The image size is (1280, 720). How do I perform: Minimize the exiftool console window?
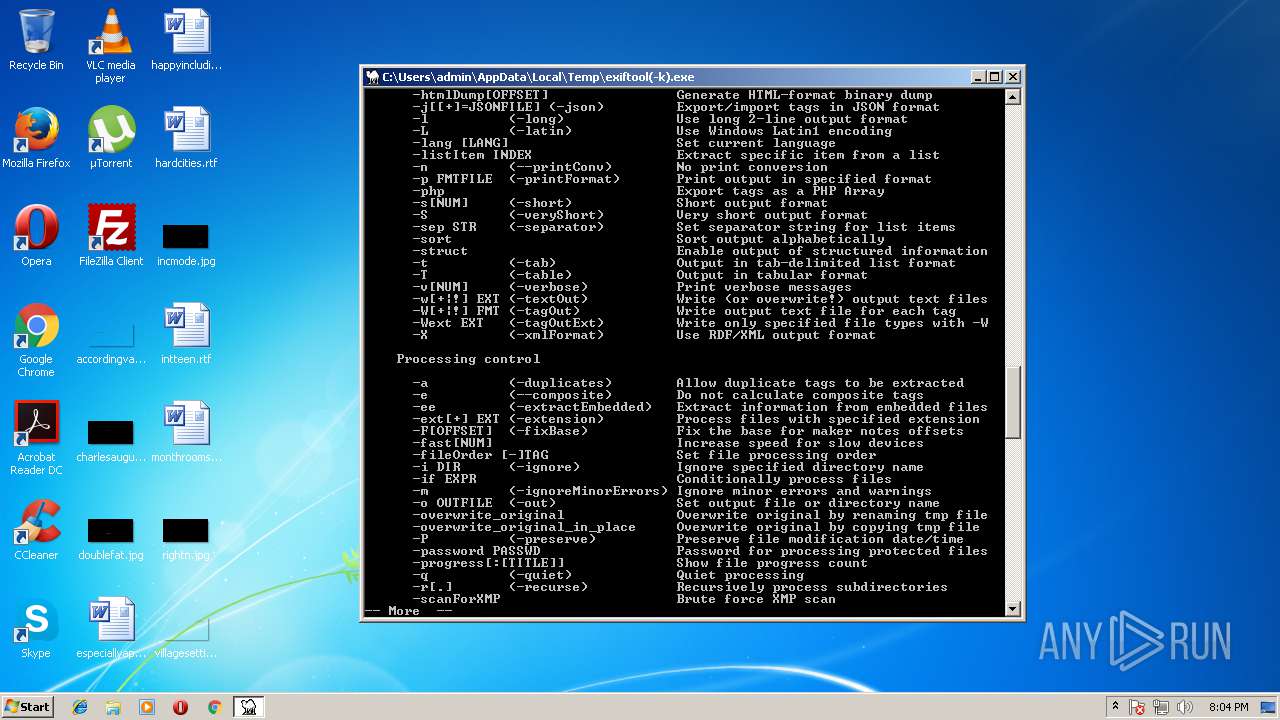(977, 77)
